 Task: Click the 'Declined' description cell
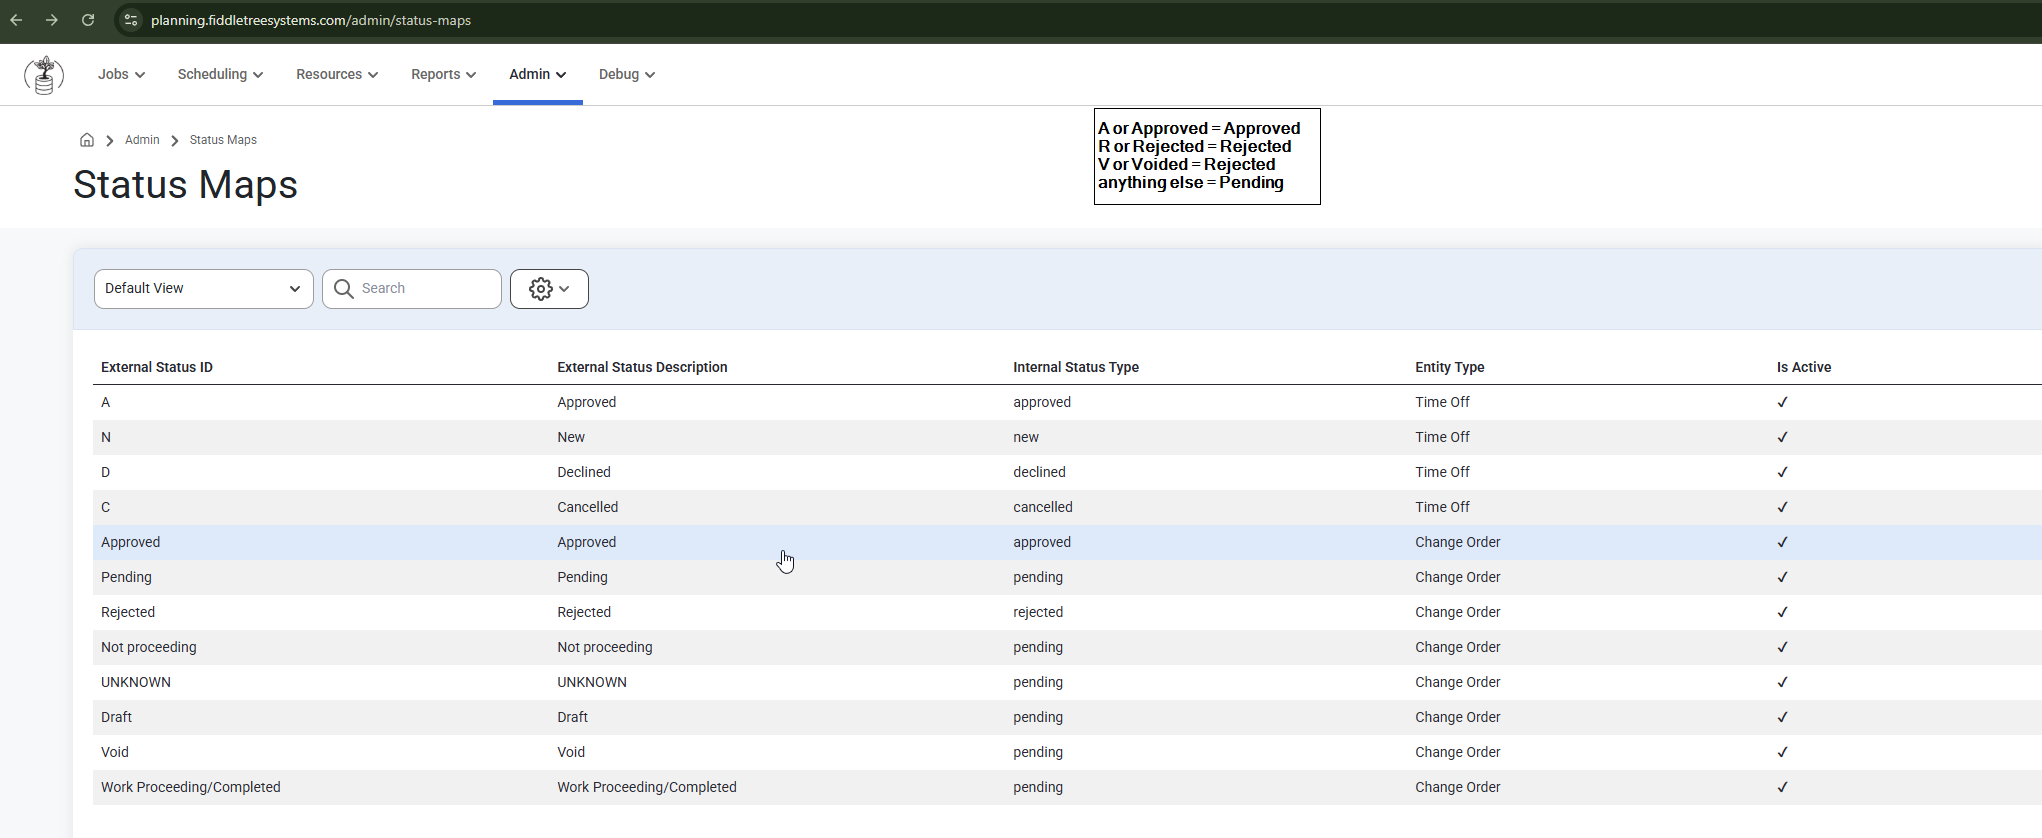point(584,472)
